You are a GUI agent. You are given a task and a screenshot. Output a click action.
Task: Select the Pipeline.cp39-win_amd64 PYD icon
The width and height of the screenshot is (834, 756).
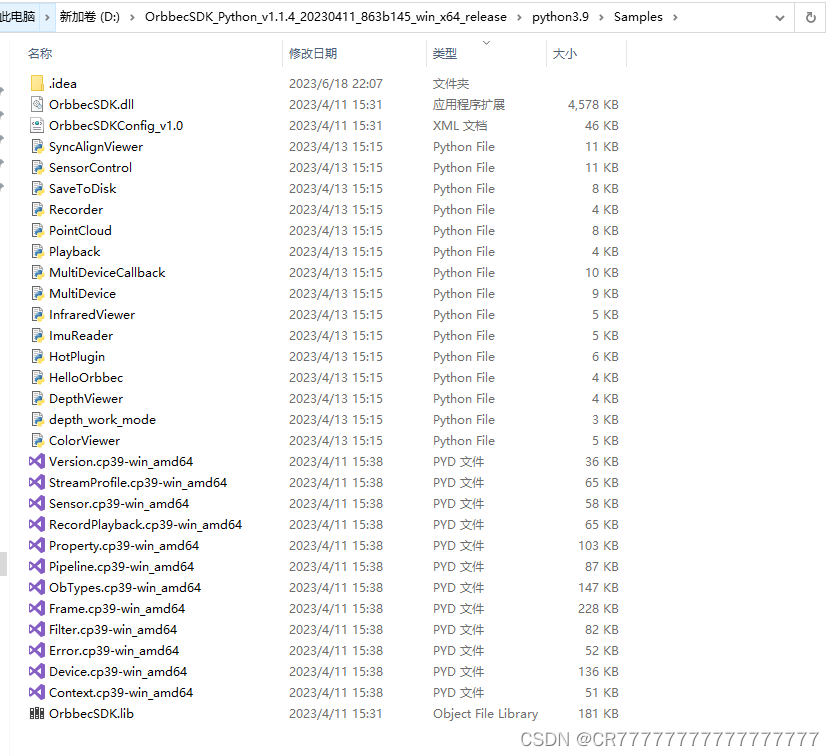click(x=37, y=567)
